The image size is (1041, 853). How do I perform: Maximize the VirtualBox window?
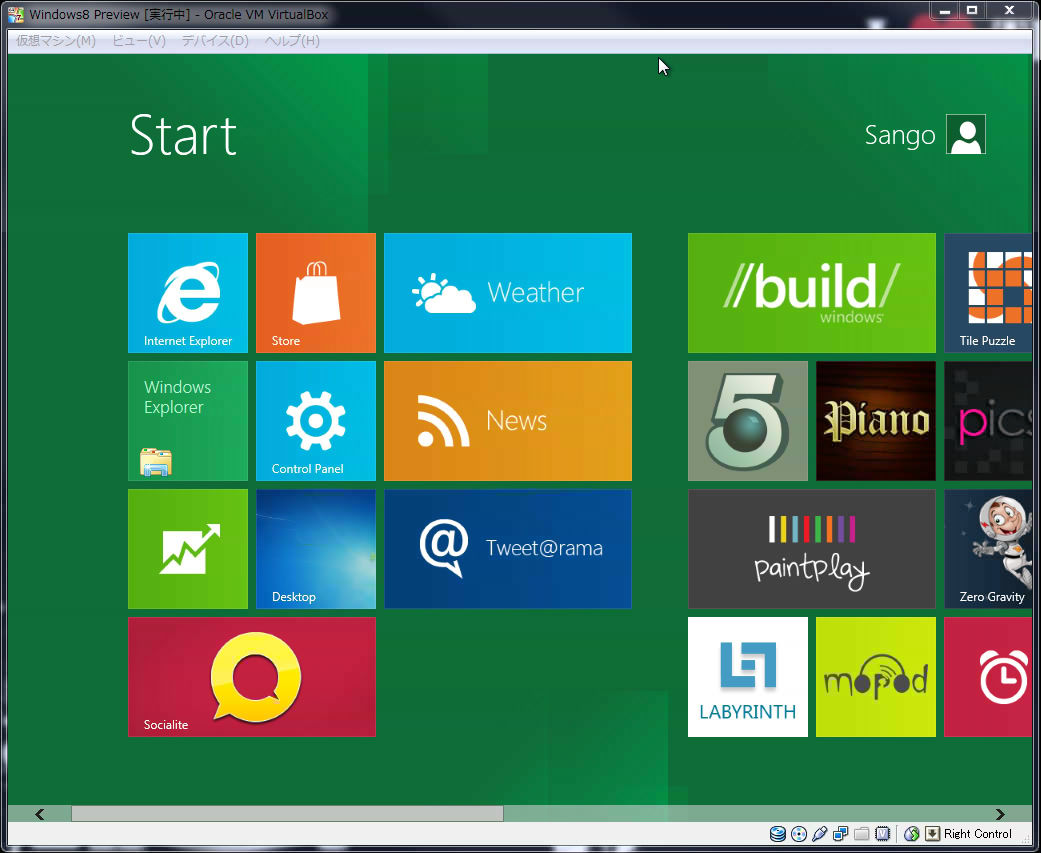(x=971, y=11)
